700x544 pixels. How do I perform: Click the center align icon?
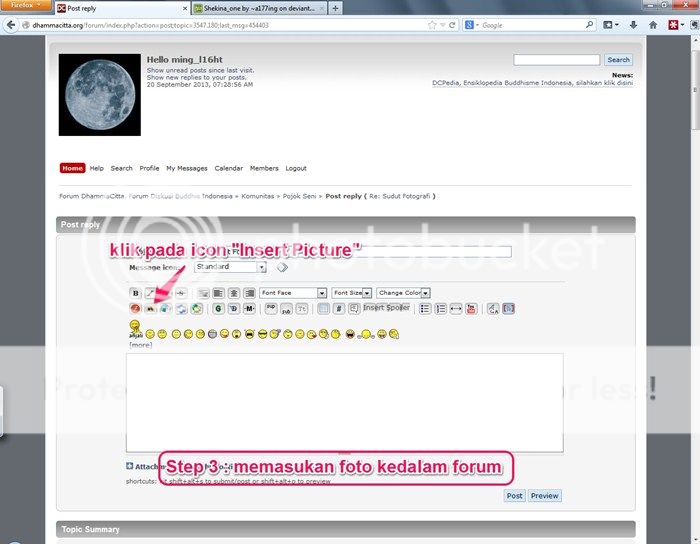232,293
